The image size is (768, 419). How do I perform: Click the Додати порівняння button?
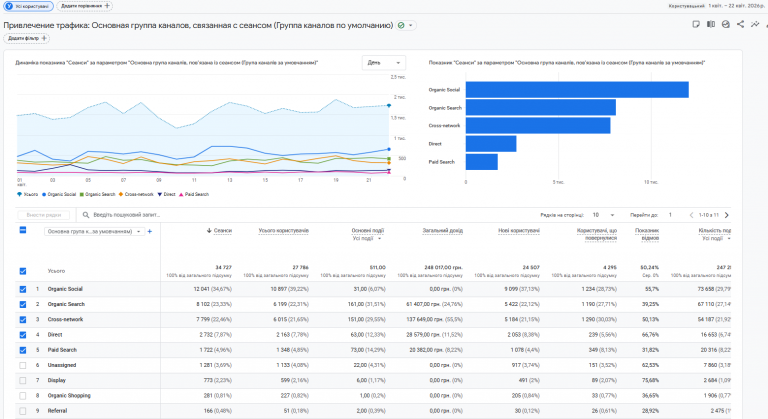[x=85, y=5]
